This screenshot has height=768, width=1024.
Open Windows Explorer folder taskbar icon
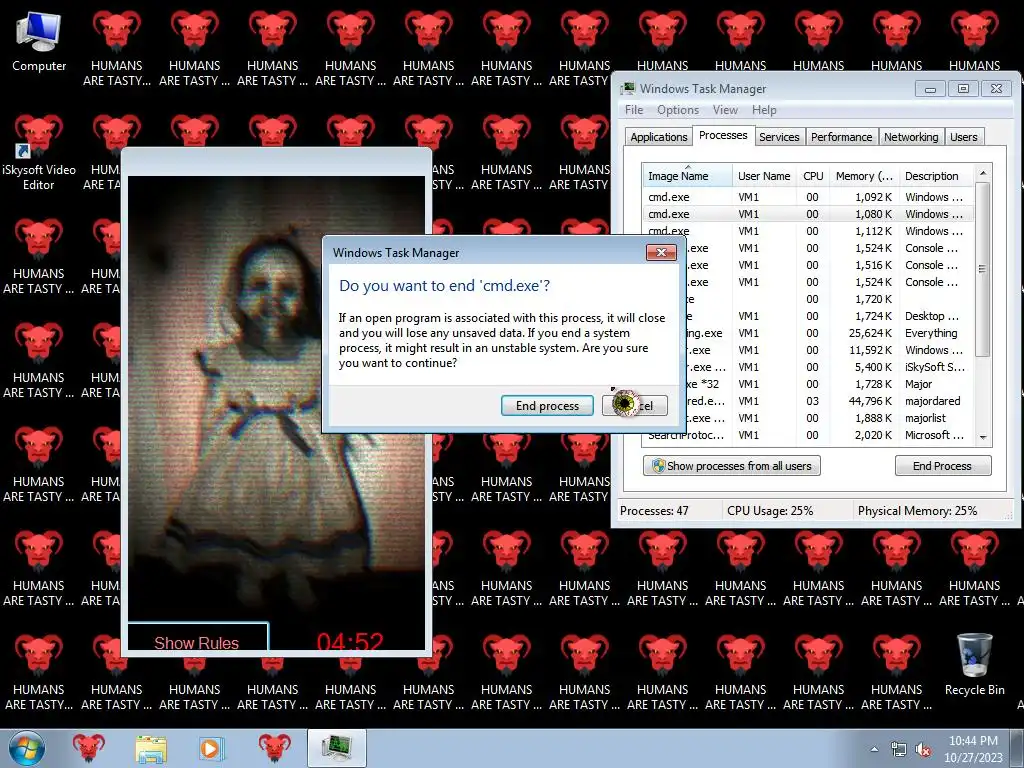point(151,748)
